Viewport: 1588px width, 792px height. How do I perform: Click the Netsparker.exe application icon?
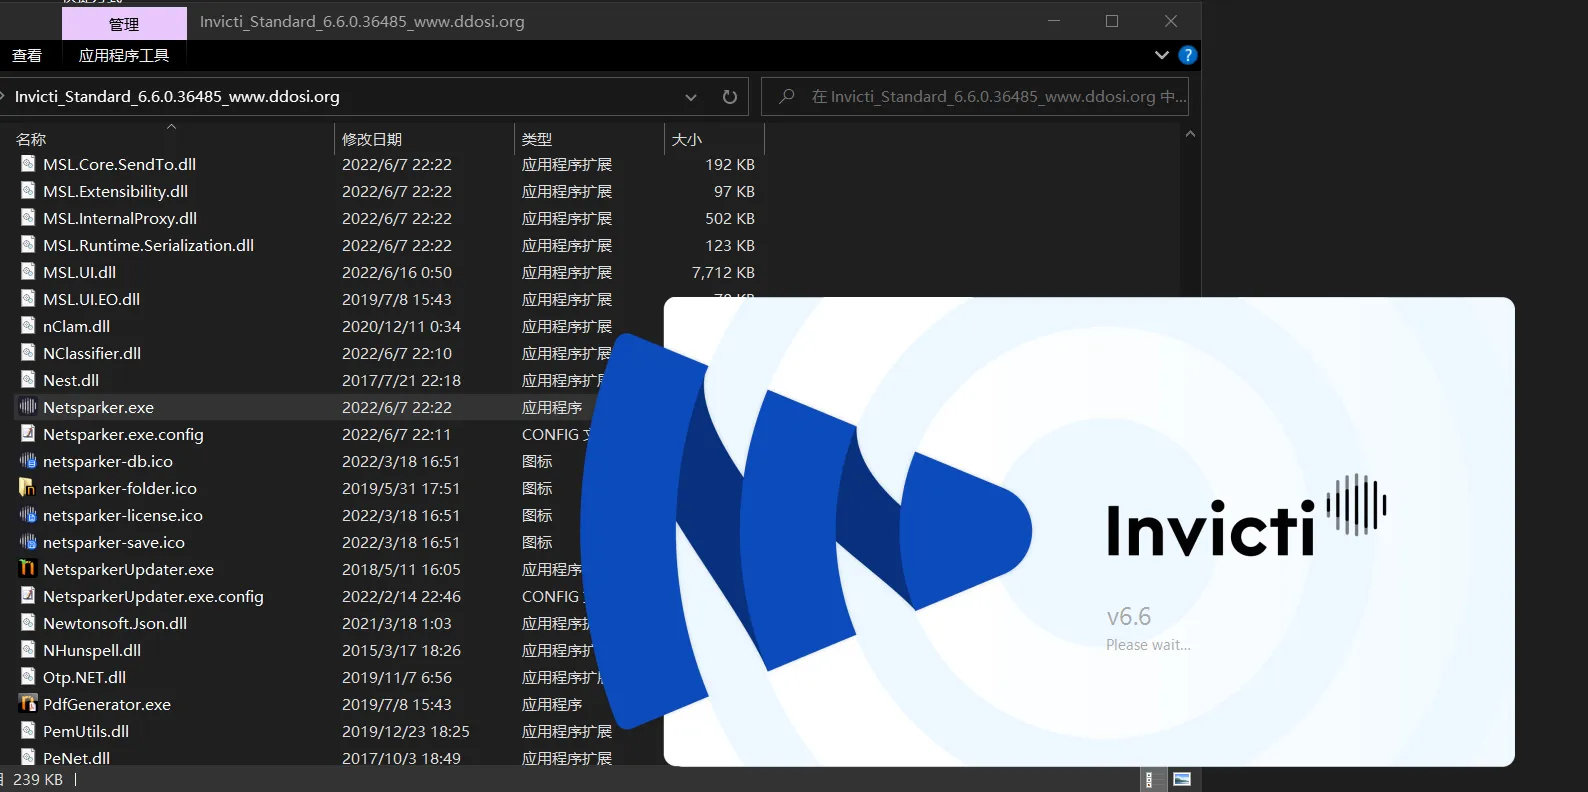coord(28,407)
